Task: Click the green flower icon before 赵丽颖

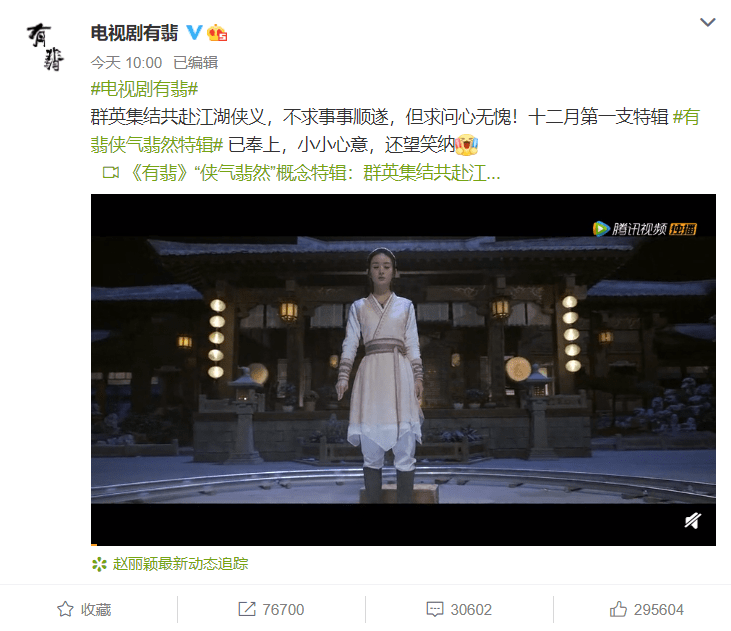Action: click(99, 564)
